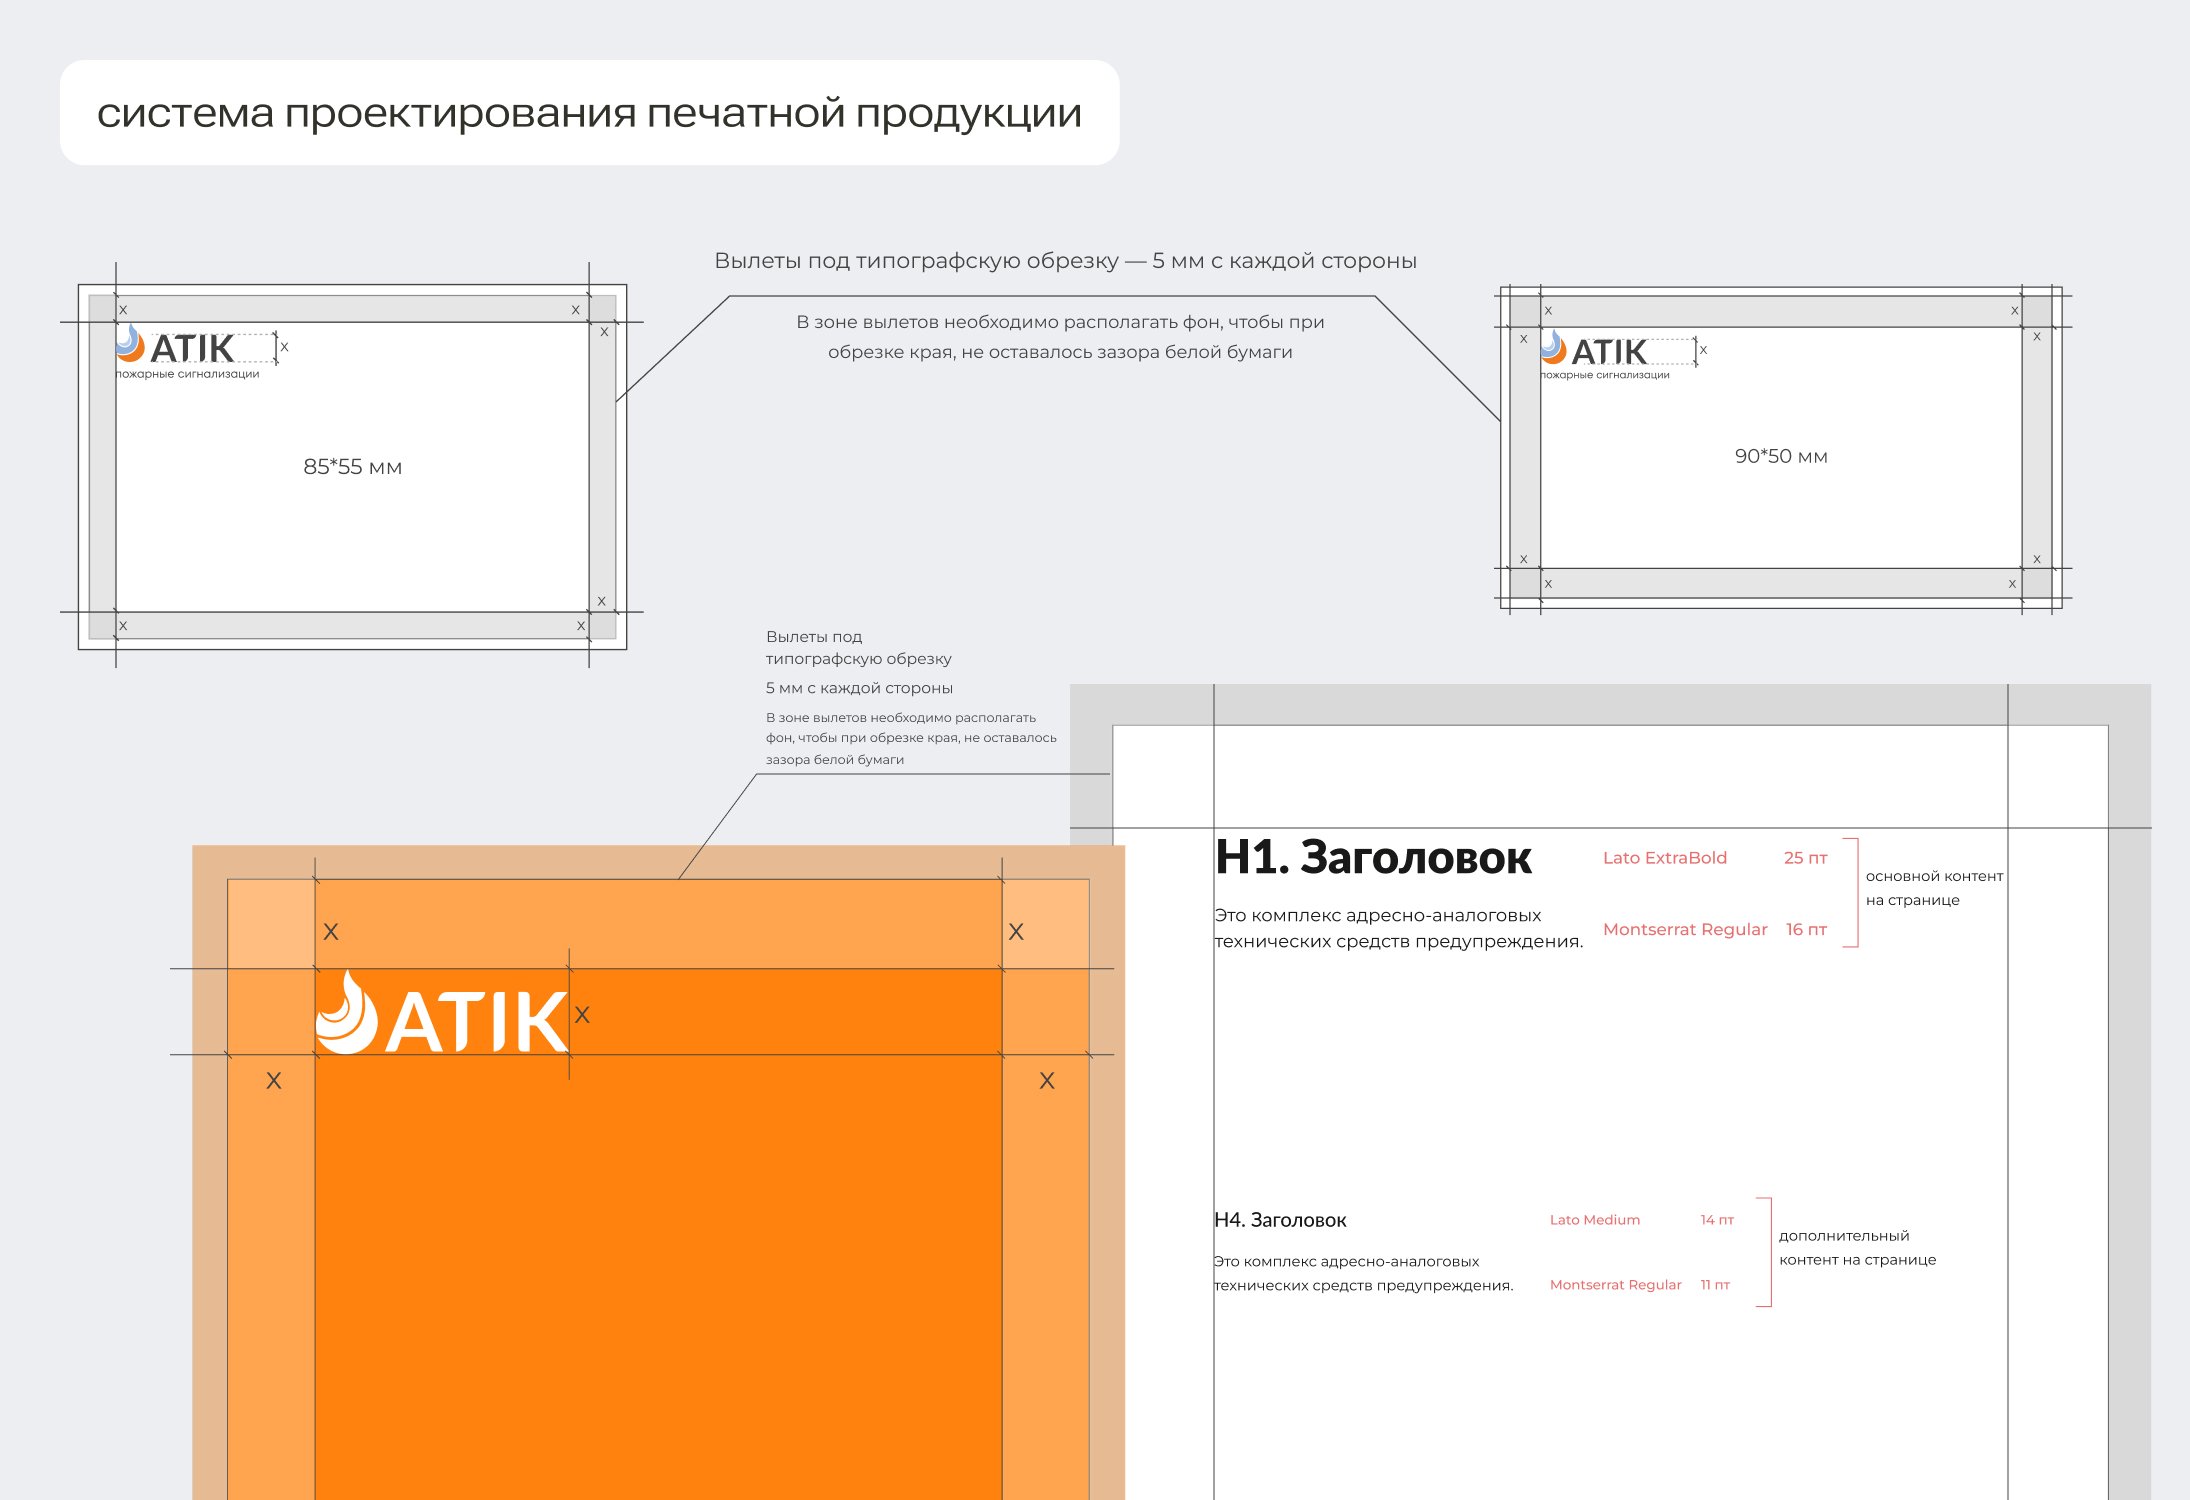
Task: Click white ATIK wordmark on orange background
Action: pyautogui.click(x=477, y=1022)
